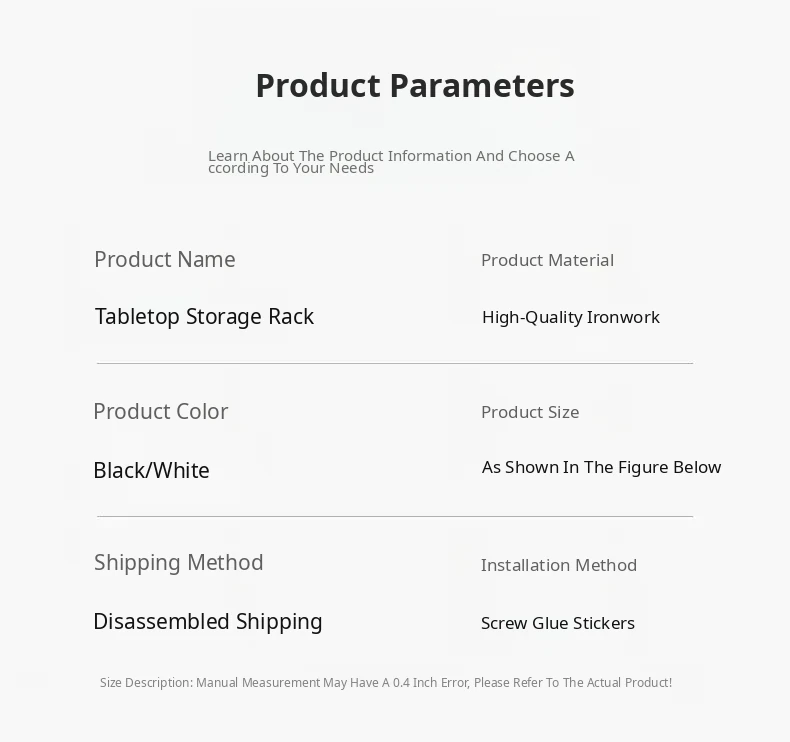
Task: Select the 'Installation Method' label
Action: pyautogui.click(x=558, y=565)
